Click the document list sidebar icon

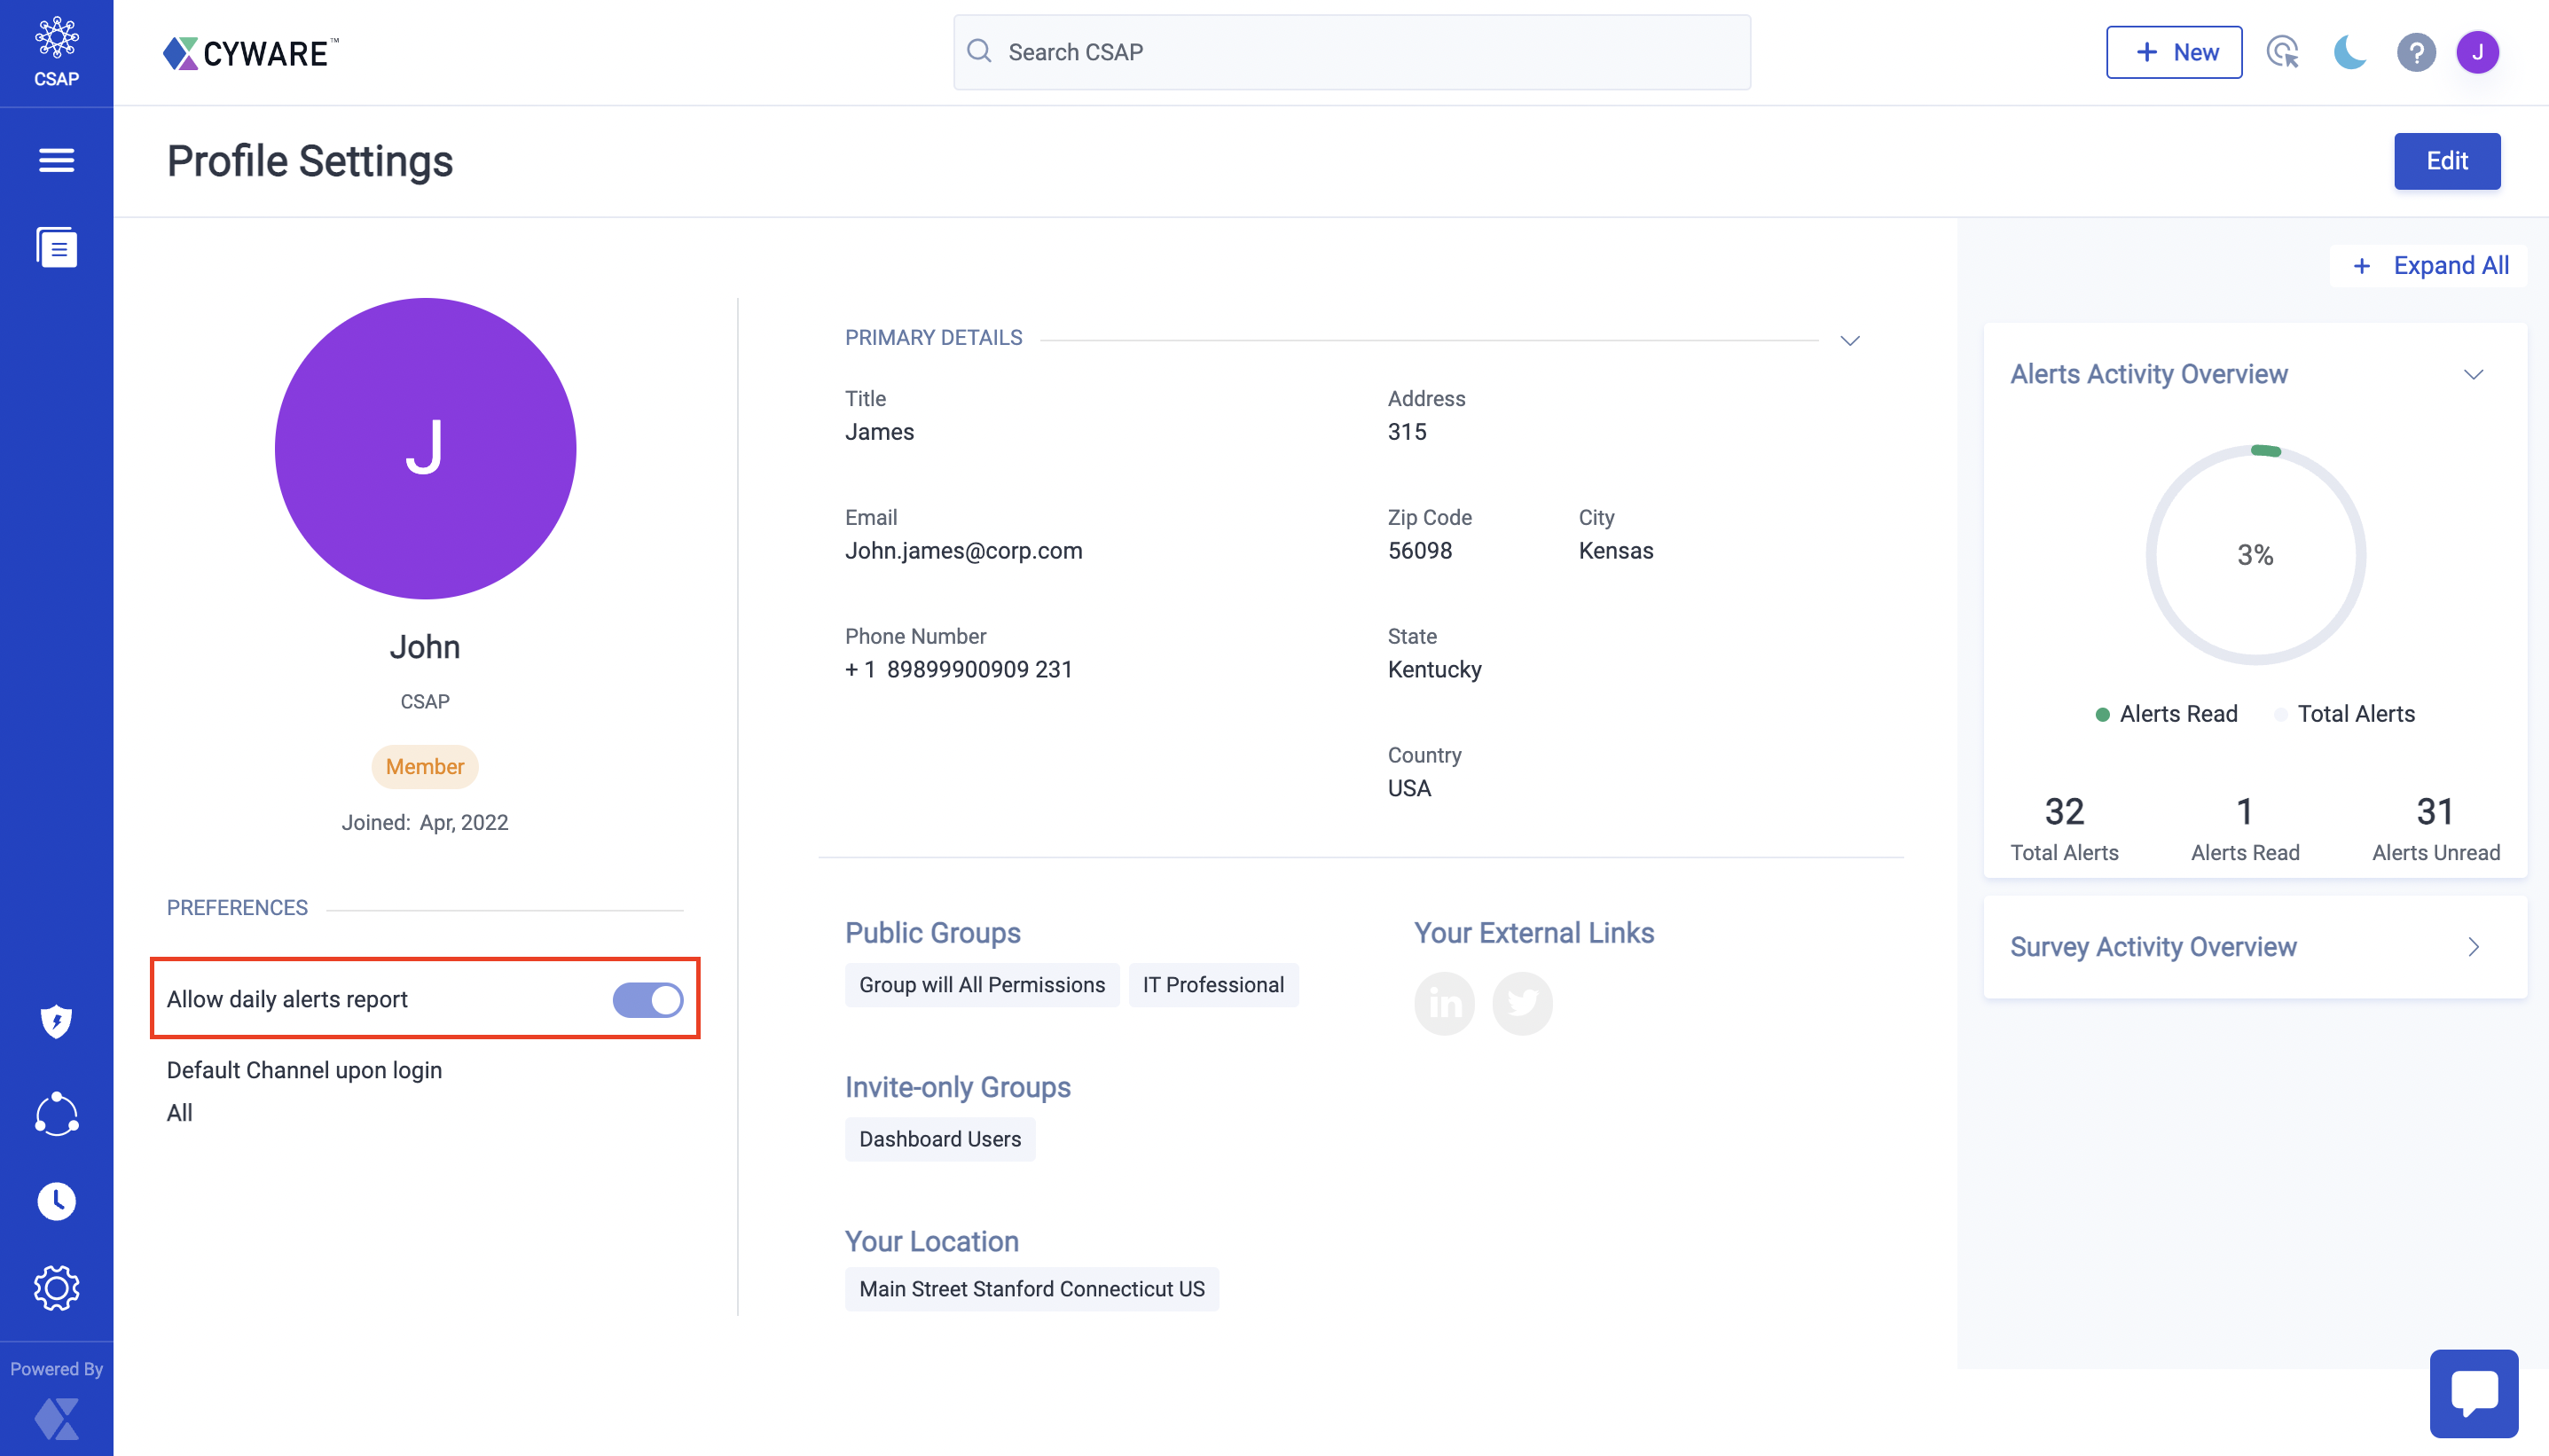[56, 247]
